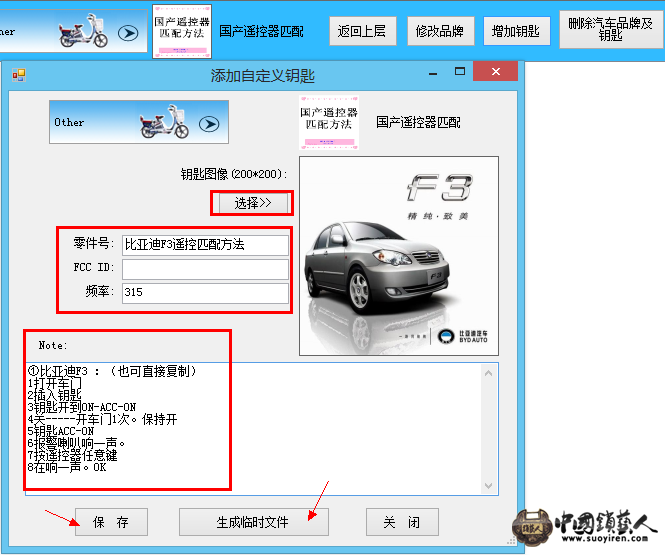Click the note line 7按遥控器任意键

[73, 456]
